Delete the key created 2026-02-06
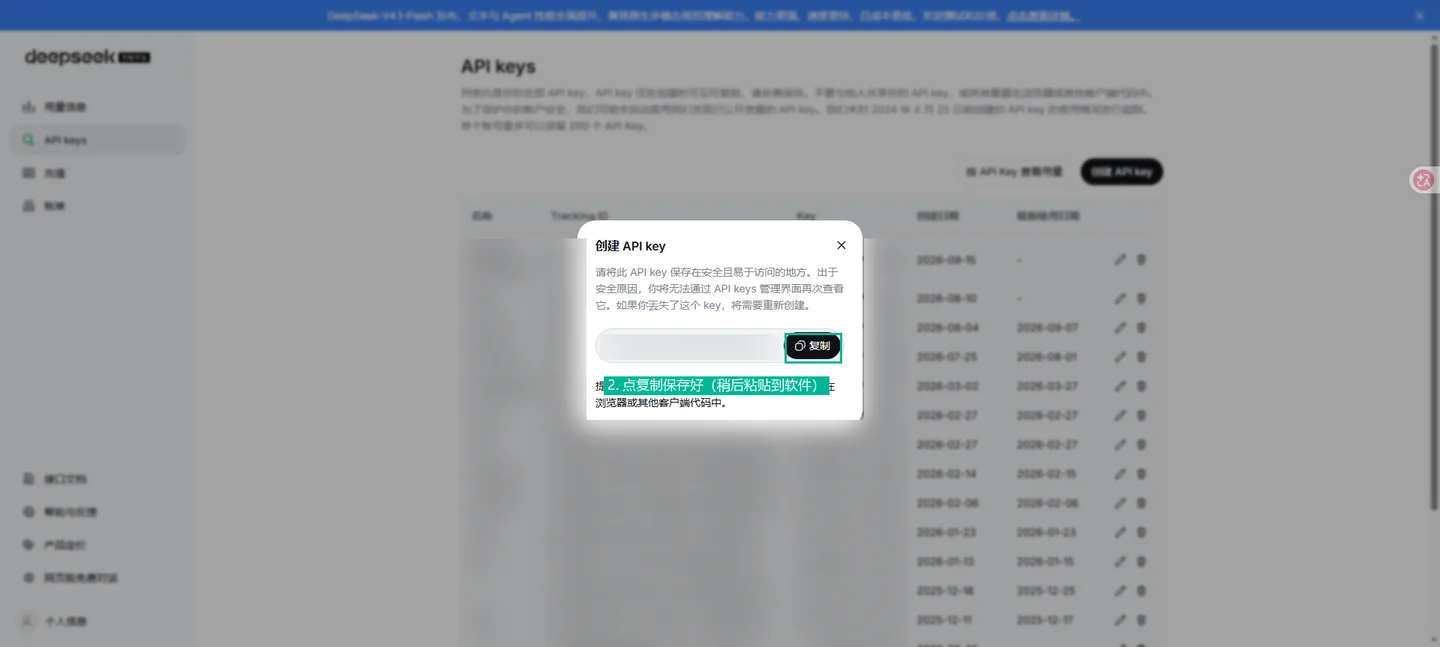This screenshot has width=1440, height=647. pos(1141,503)
